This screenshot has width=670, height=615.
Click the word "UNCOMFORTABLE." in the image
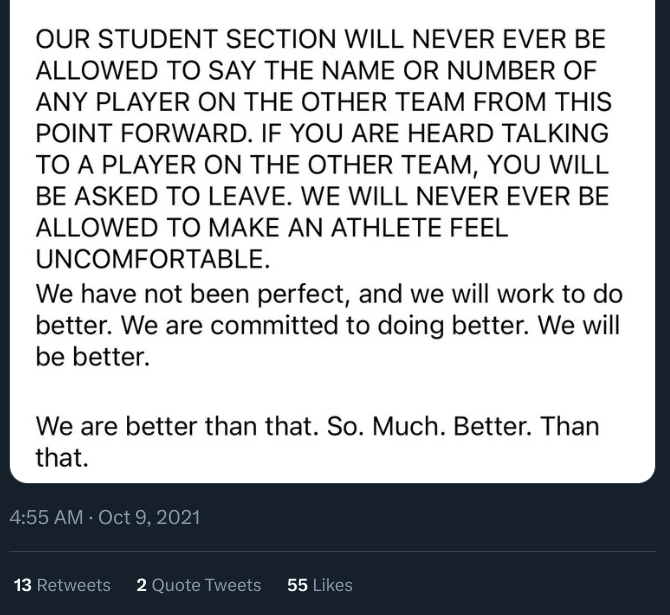pos(153,258)
